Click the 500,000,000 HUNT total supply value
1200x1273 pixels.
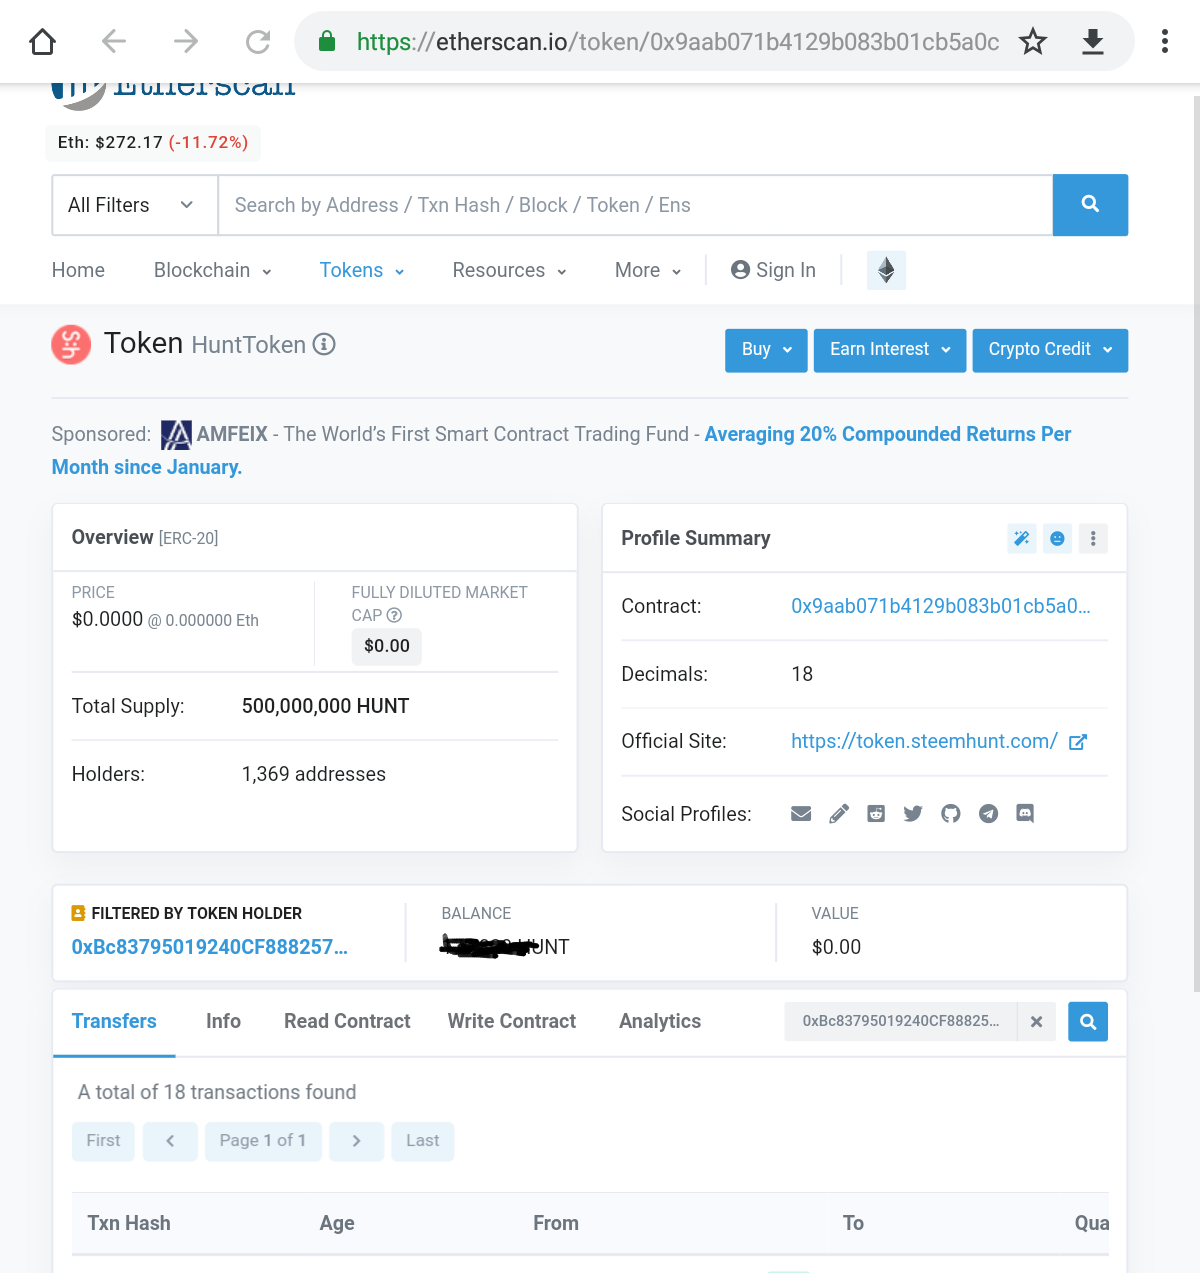[325, 706]
